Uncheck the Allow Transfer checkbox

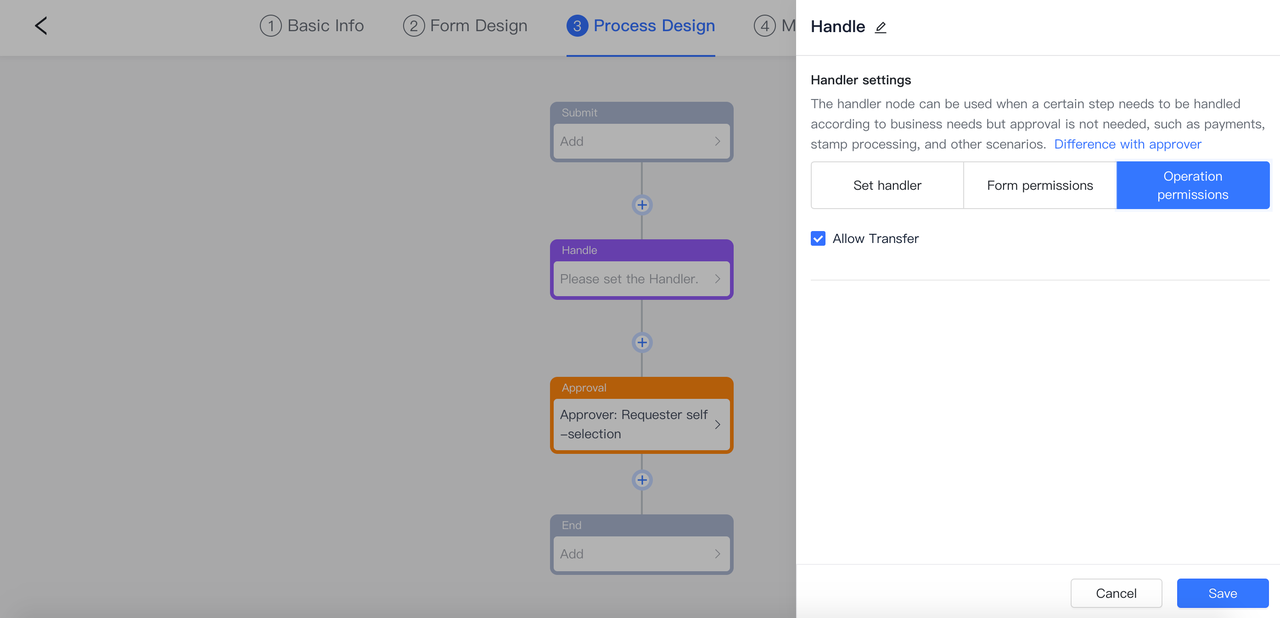[818, 239]
